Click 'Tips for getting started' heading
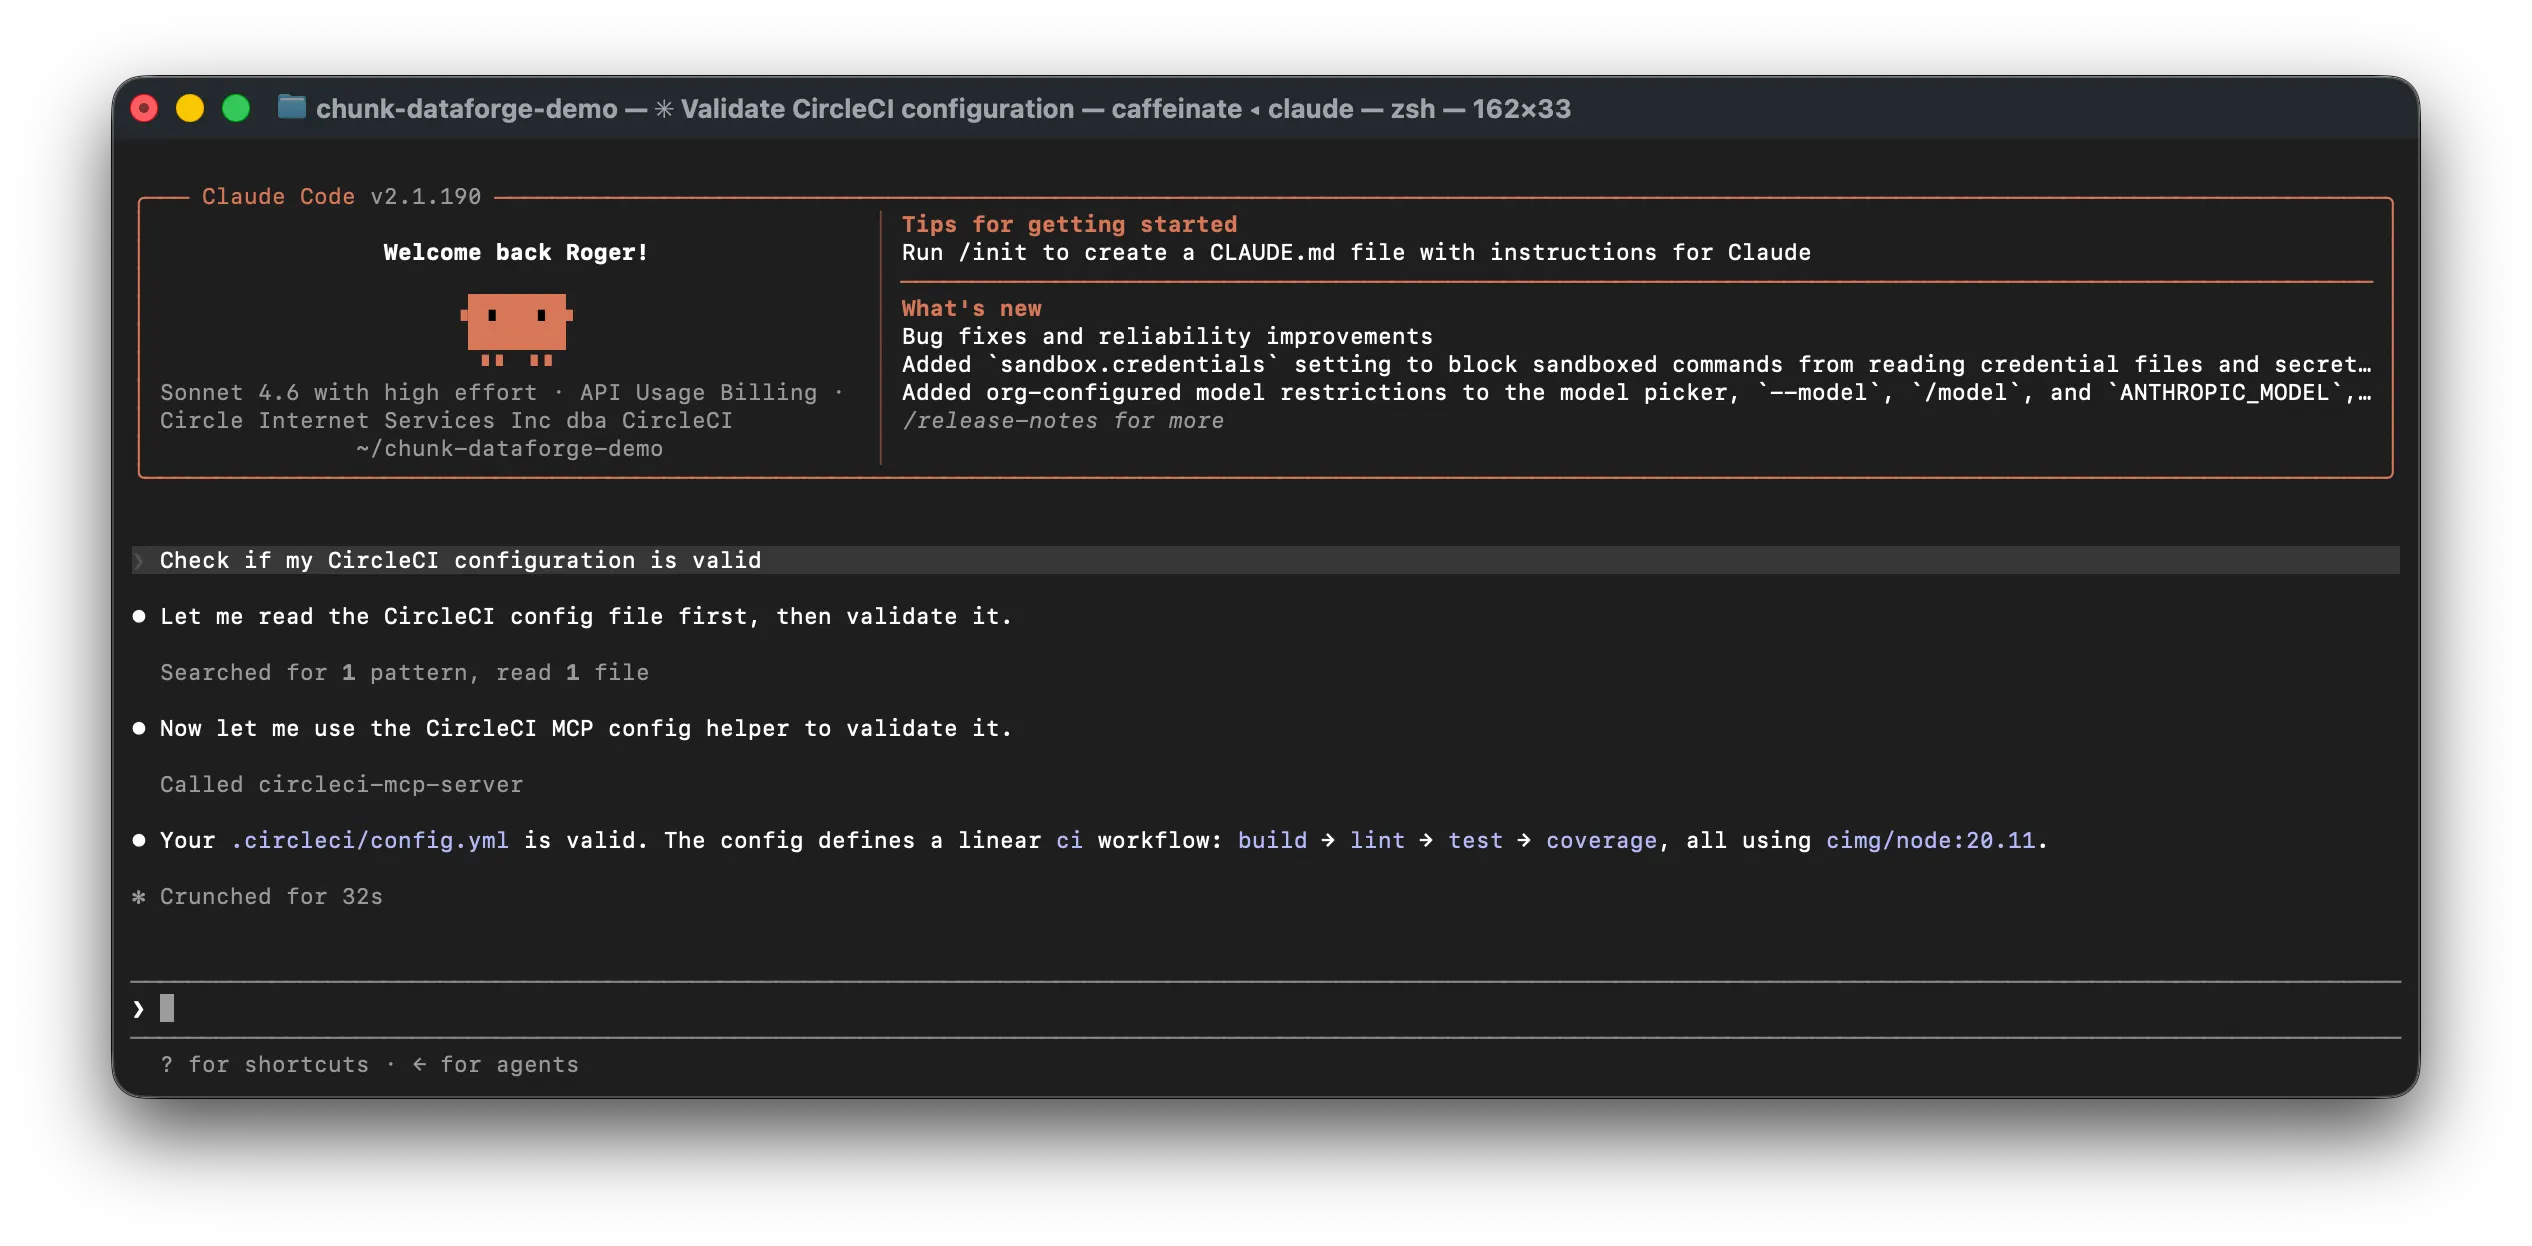The height and width of the screenshot is (1246, 2532). [1069, 225]
